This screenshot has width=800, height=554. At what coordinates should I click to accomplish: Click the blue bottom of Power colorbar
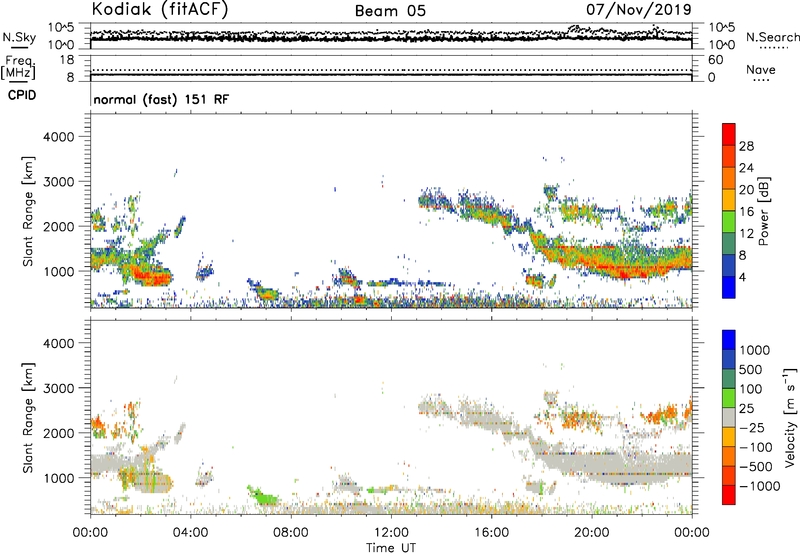click(729, 287)
